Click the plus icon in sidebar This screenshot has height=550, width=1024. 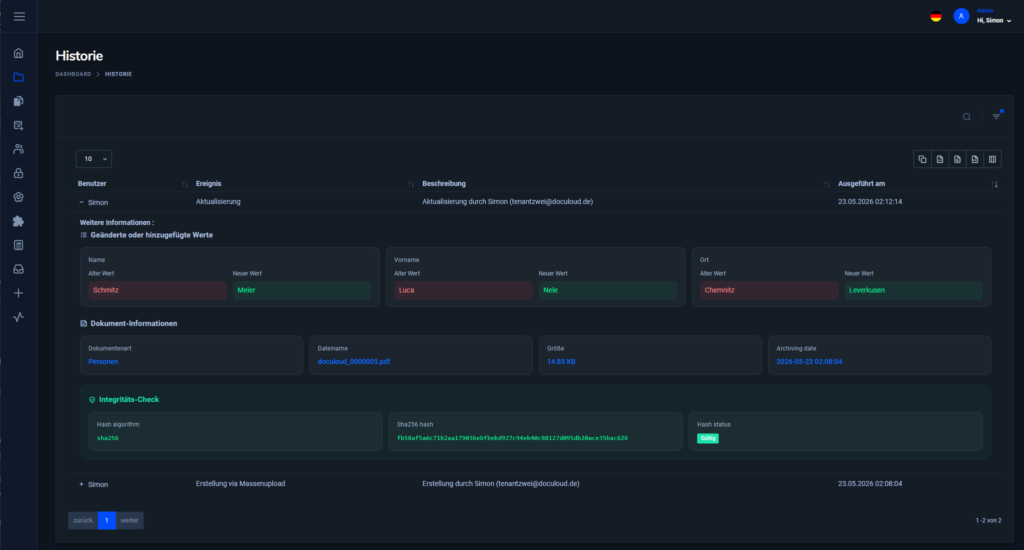coord(18,293)
